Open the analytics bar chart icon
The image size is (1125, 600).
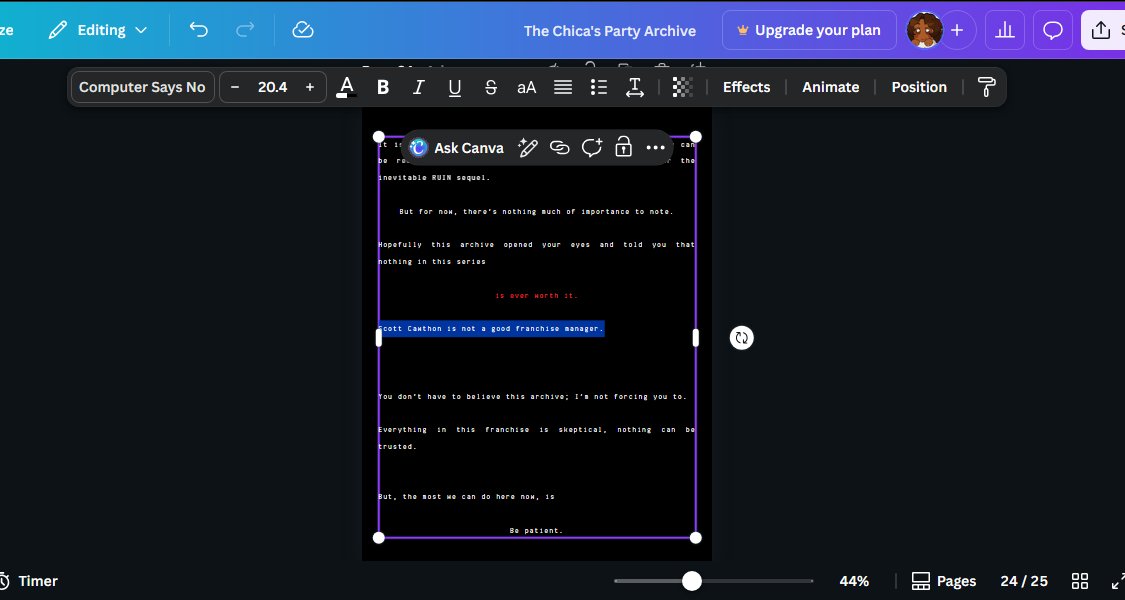pyautogui.click(x=1004, y=30)
